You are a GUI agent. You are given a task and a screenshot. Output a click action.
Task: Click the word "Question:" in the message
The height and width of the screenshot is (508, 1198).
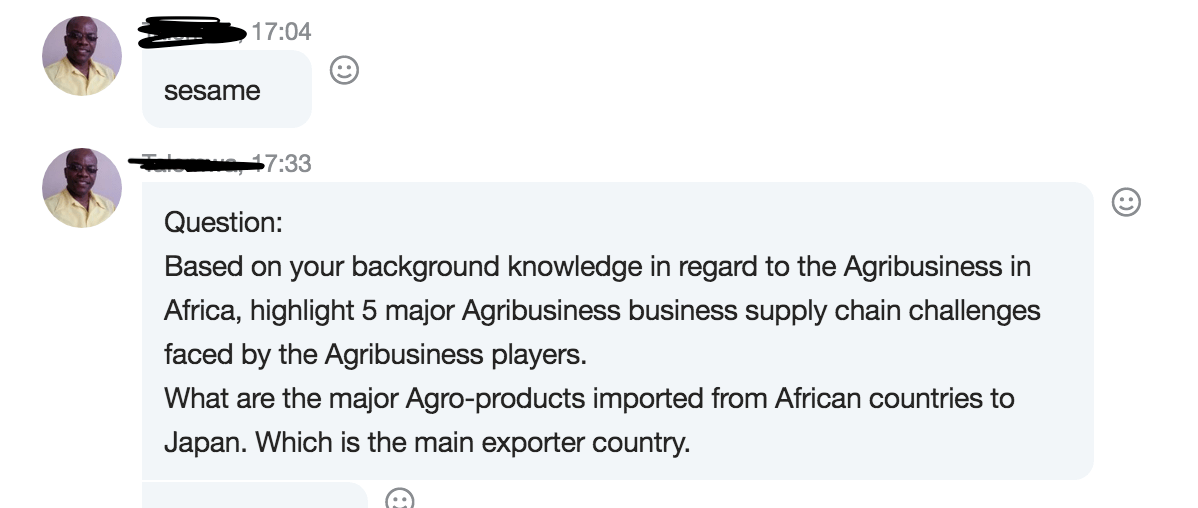click(224, 222)
